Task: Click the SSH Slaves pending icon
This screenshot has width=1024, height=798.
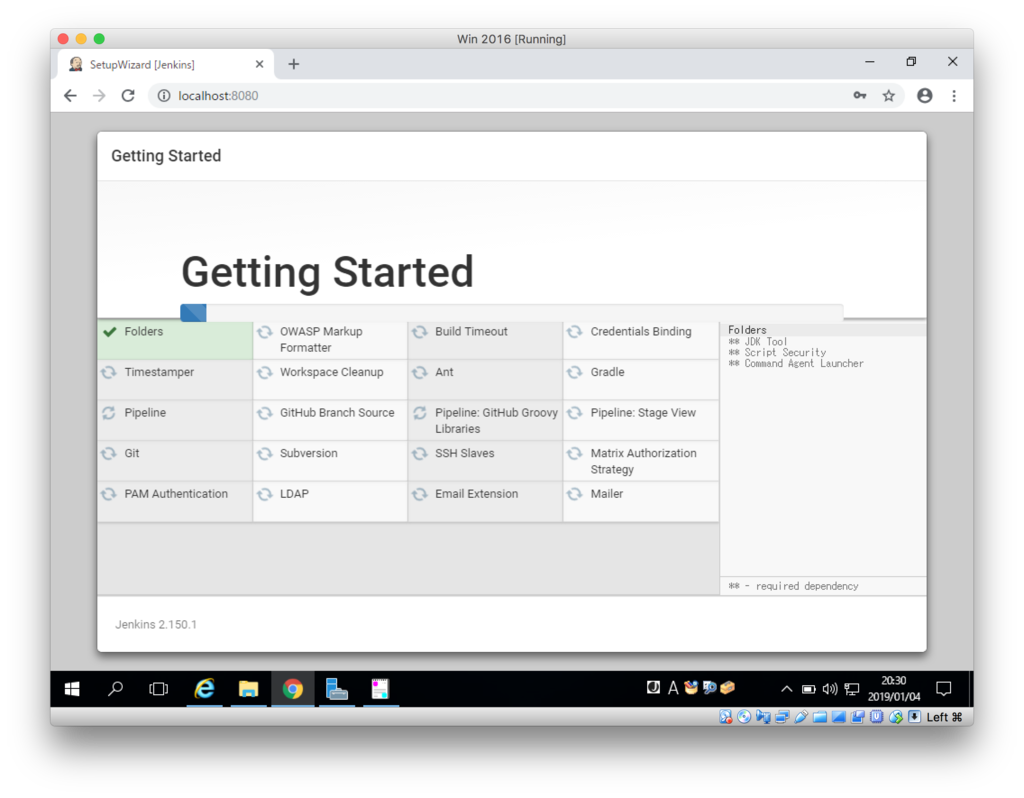Action: [x=420, y=453]
